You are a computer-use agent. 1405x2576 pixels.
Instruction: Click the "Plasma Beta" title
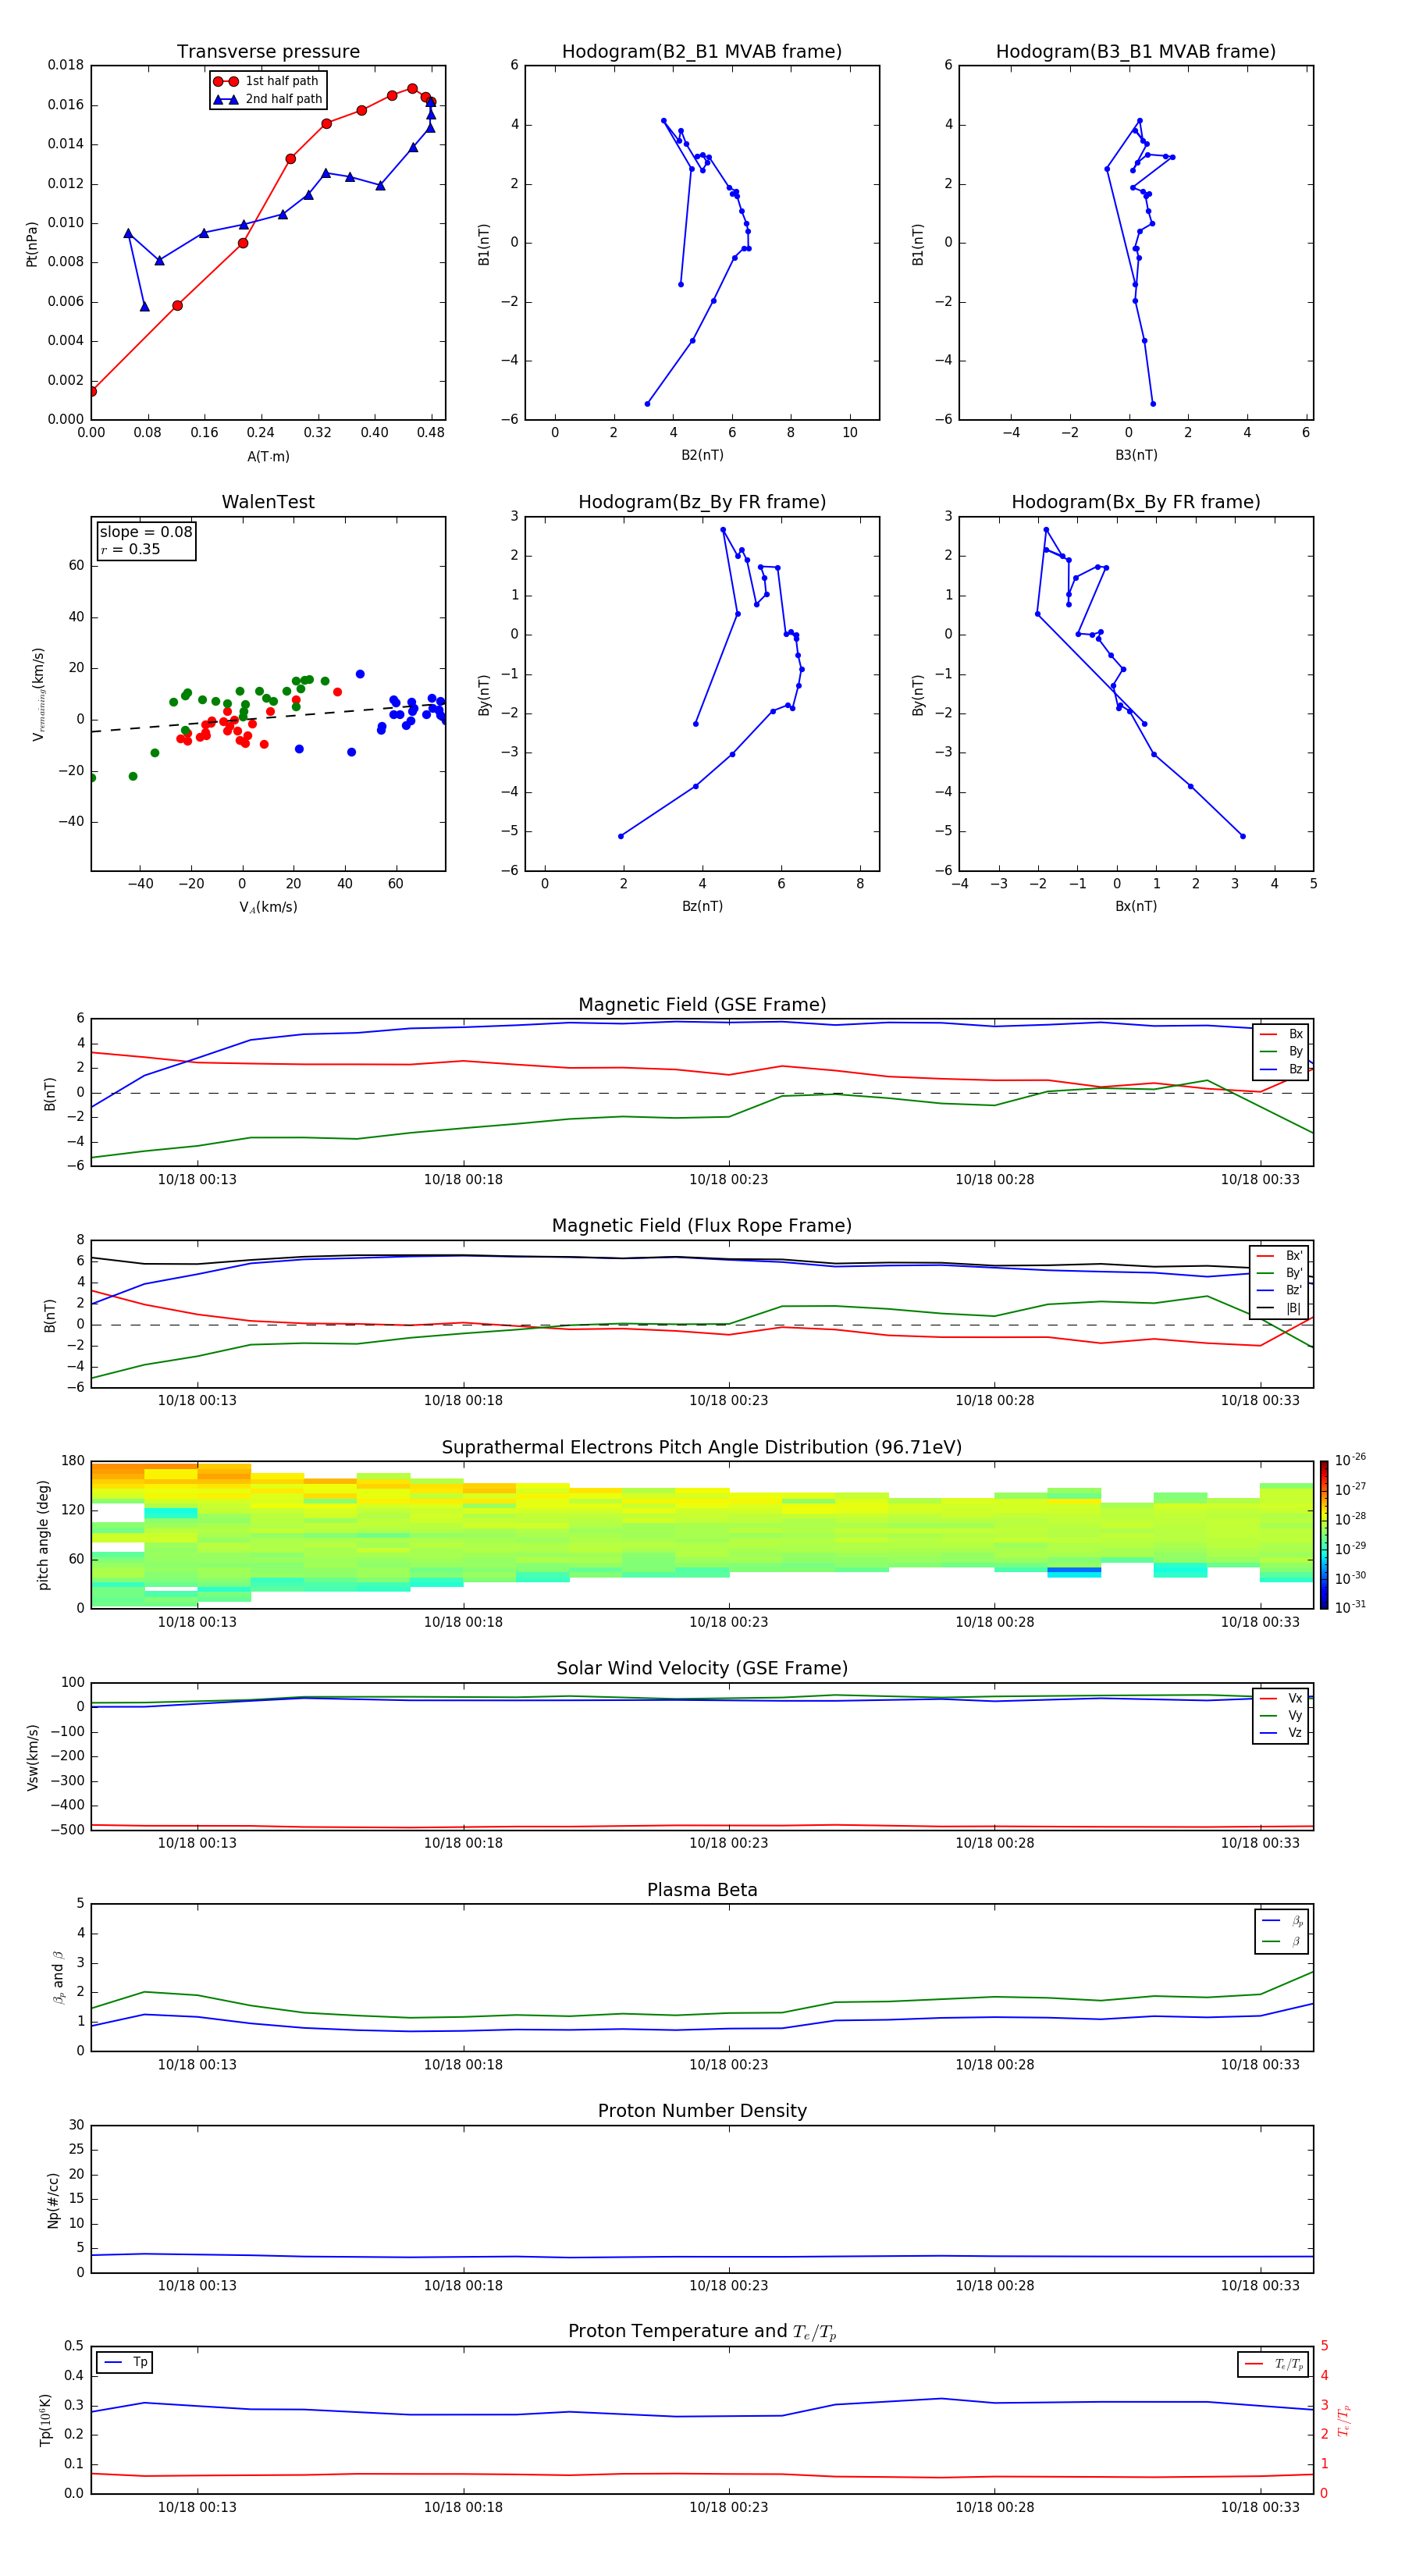702,1890
